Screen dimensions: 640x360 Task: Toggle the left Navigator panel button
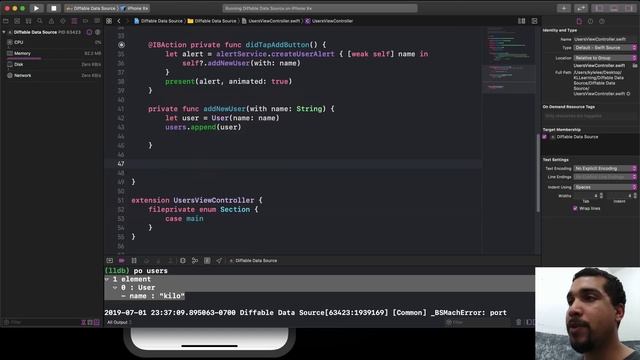(599, 8)
